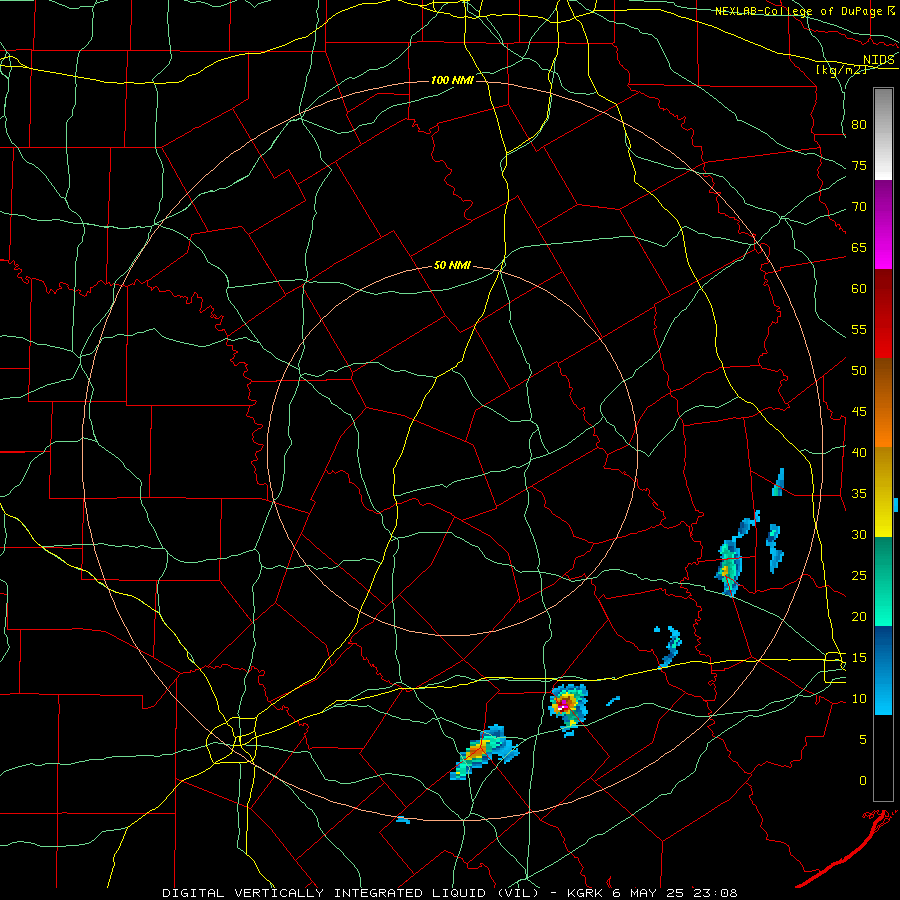Click the dark red segment of the color bar
The width and height of the screenshot is (900, 900).
[x=883, y=313]
